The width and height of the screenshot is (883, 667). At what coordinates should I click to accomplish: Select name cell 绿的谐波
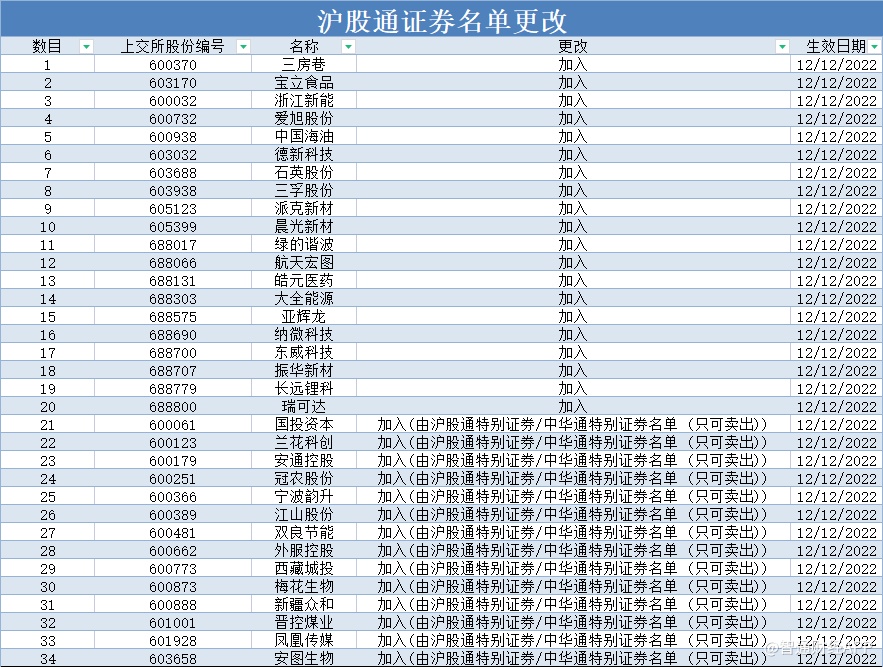click(x=304, y=244)
